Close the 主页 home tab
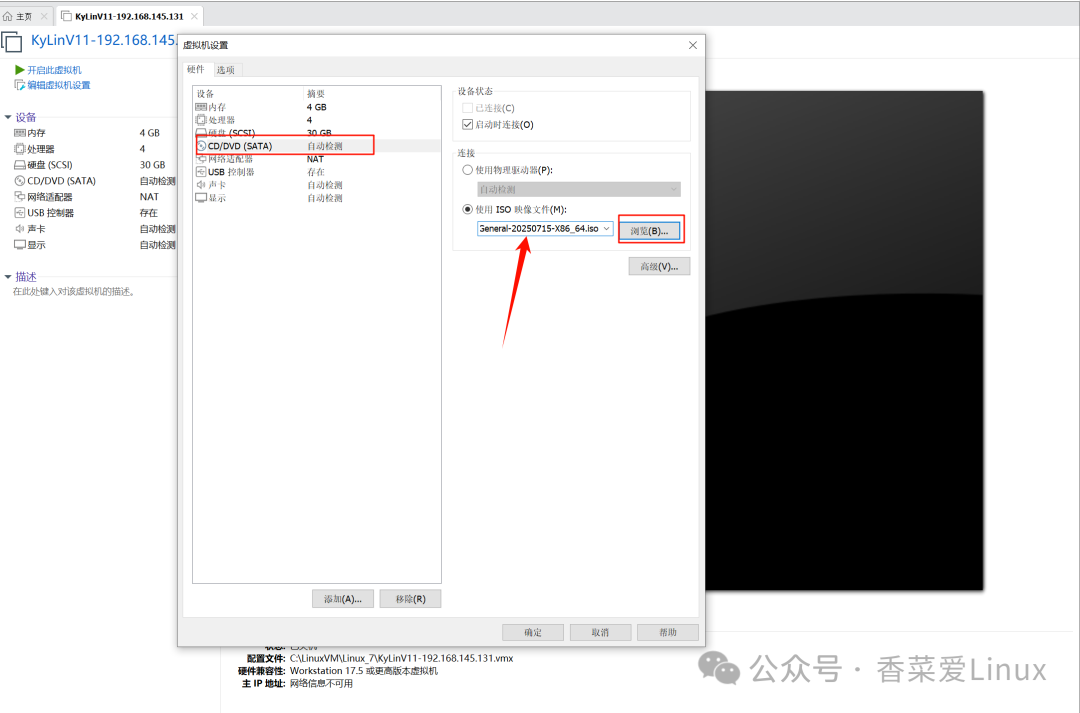 click(44, 16)
